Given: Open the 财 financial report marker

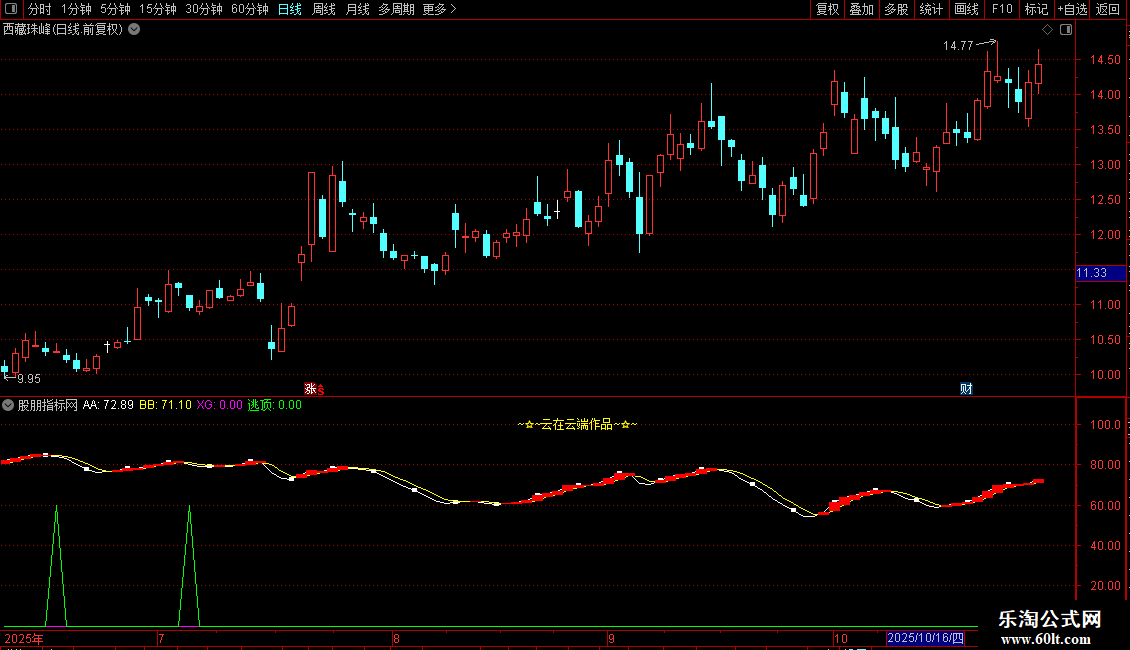Looking at the screenshot, I should pos(966,388).
